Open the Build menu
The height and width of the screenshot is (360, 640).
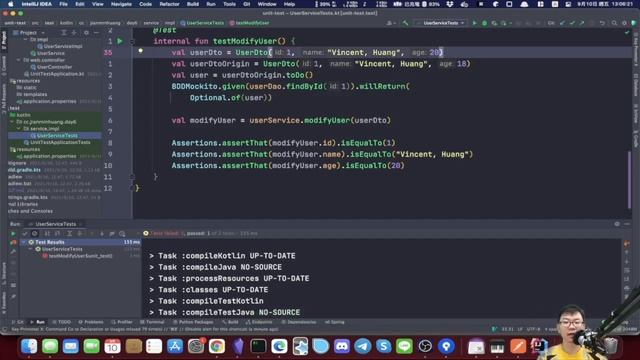(193, 4)
